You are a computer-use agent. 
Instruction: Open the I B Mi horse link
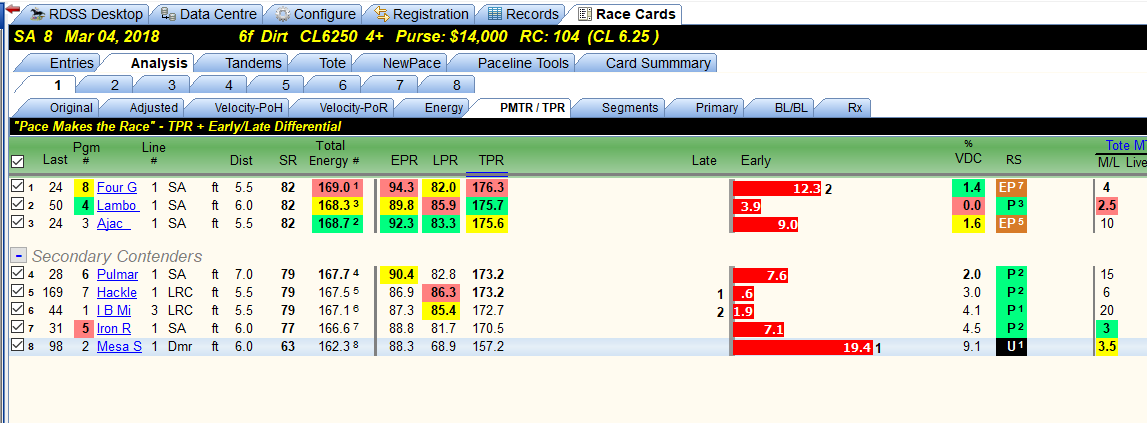(x=115, y=311)
